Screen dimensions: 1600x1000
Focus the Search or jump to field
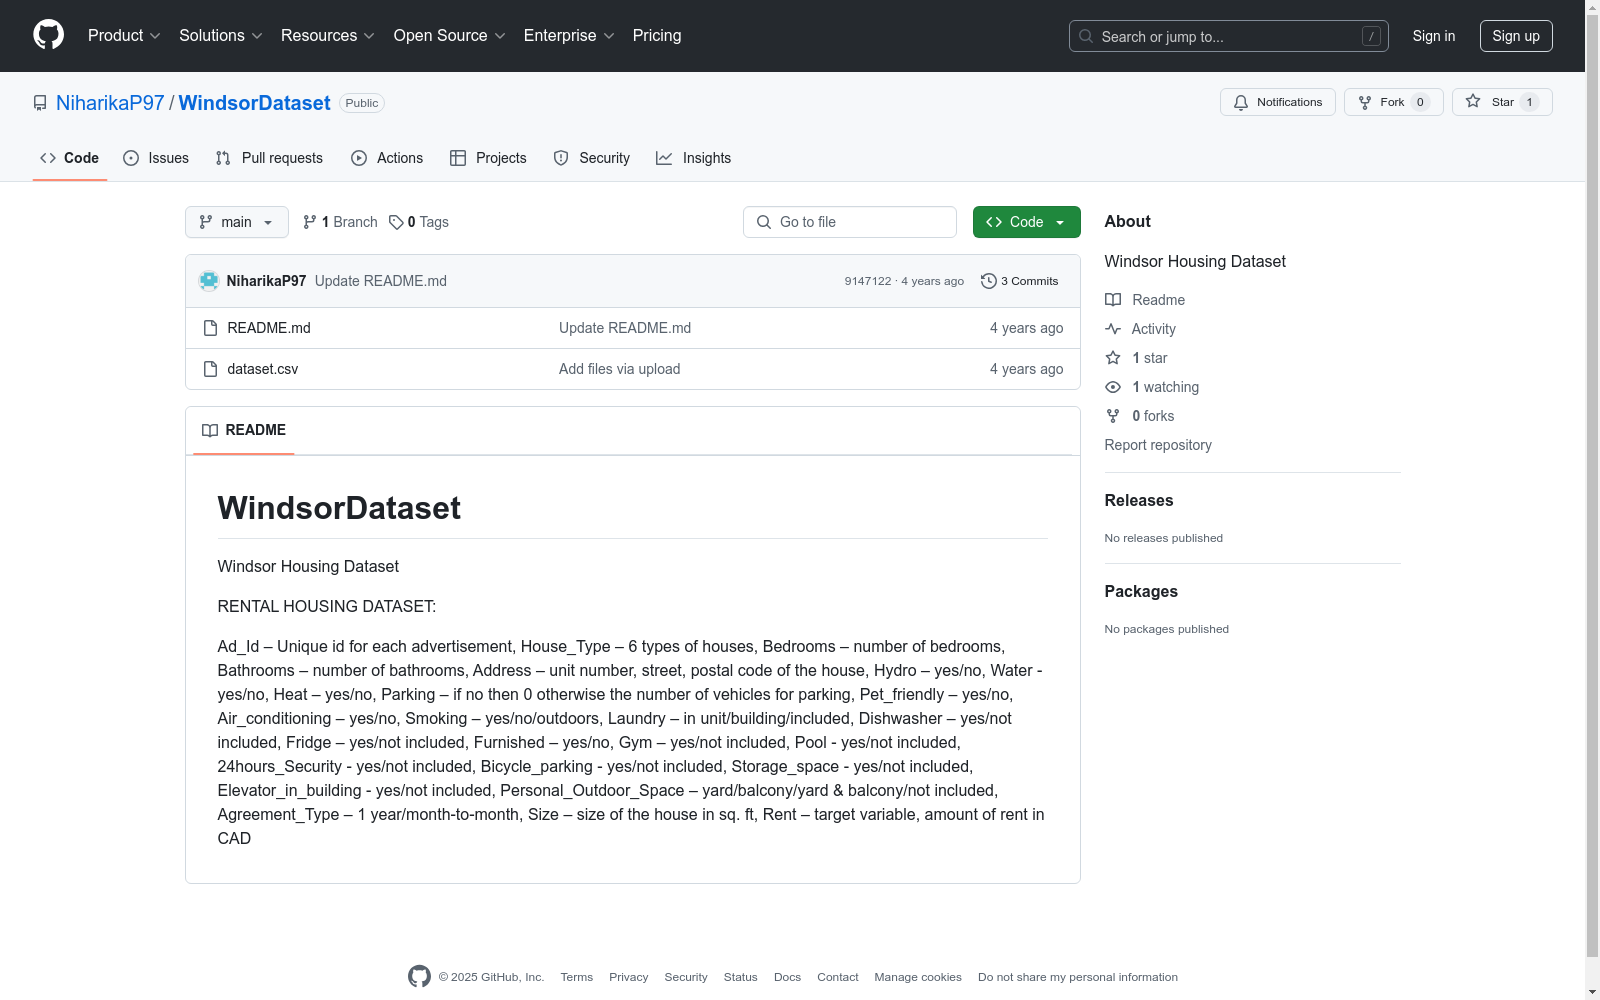1228,36
